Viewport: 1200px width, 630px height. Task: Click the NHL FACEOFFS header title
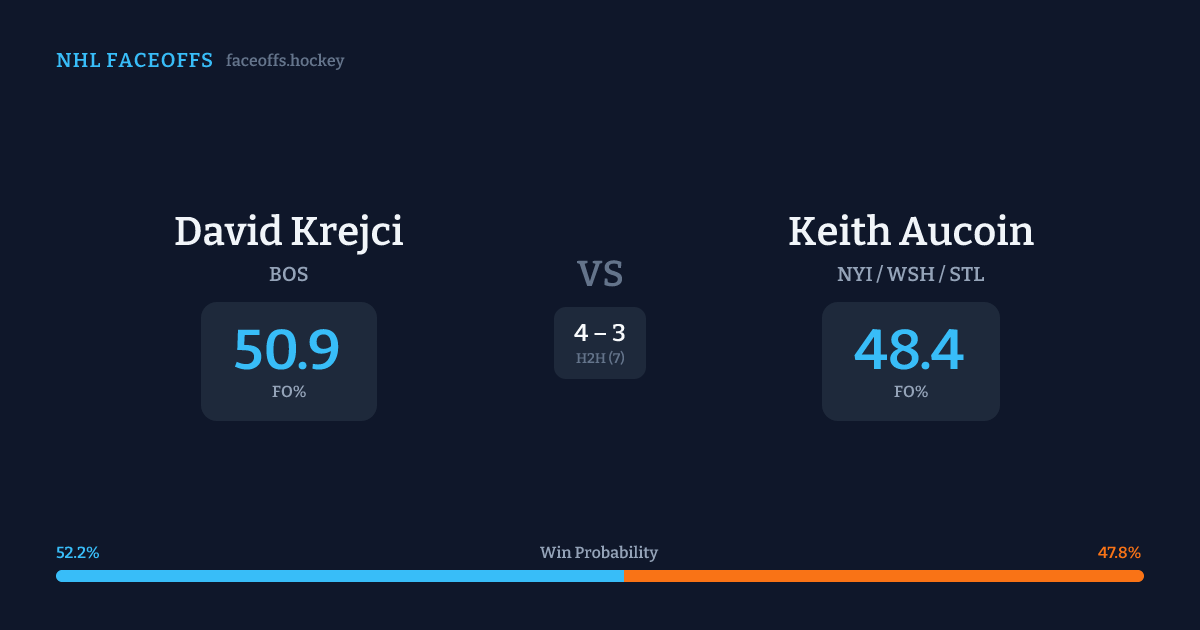(134, 61)
